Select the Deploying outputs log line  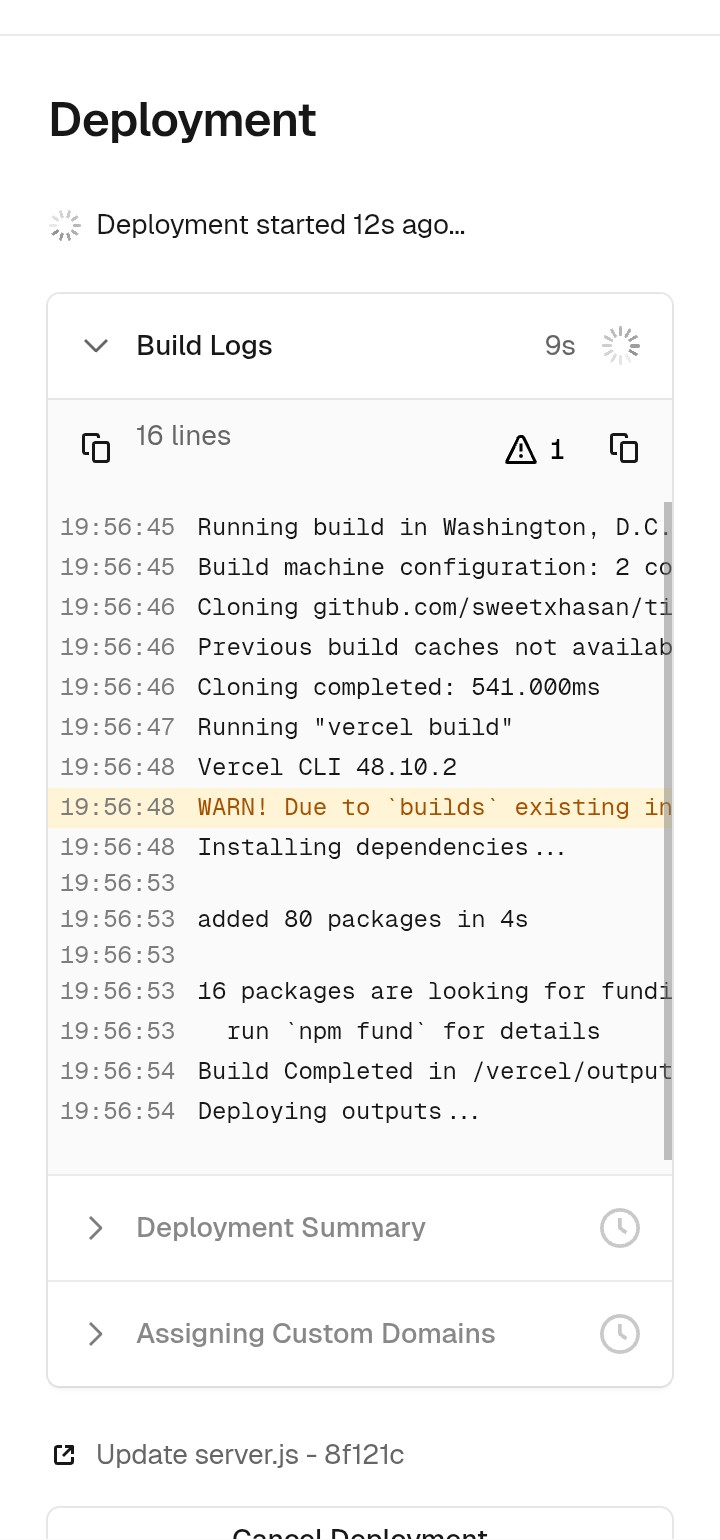point(338,1111)
